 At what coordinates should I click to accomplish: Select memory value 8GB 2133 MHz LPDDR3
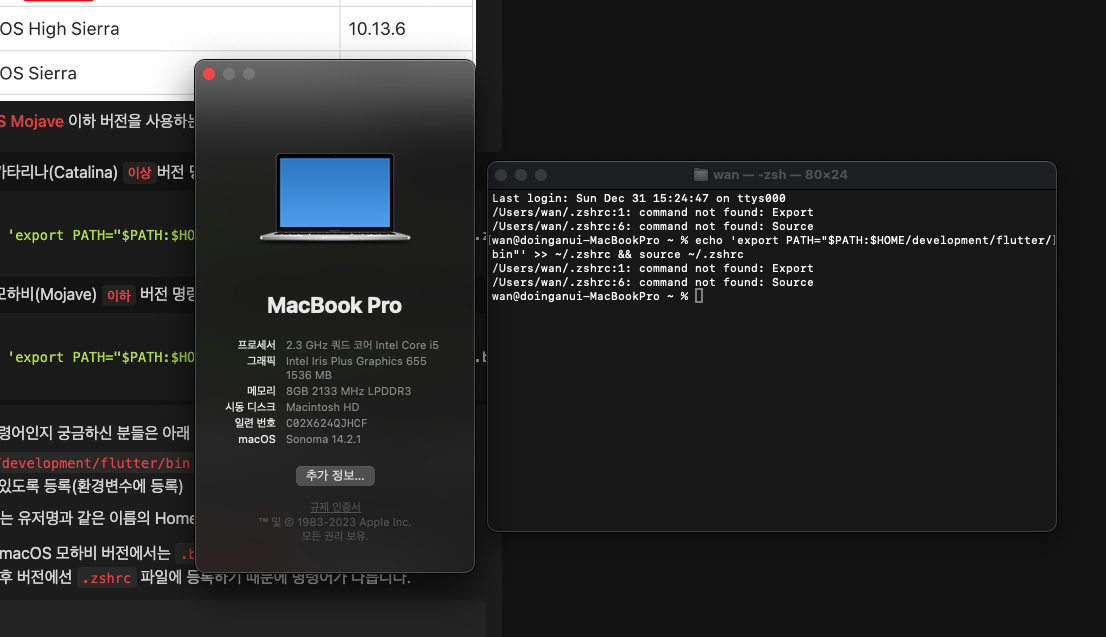click(348, 391)
